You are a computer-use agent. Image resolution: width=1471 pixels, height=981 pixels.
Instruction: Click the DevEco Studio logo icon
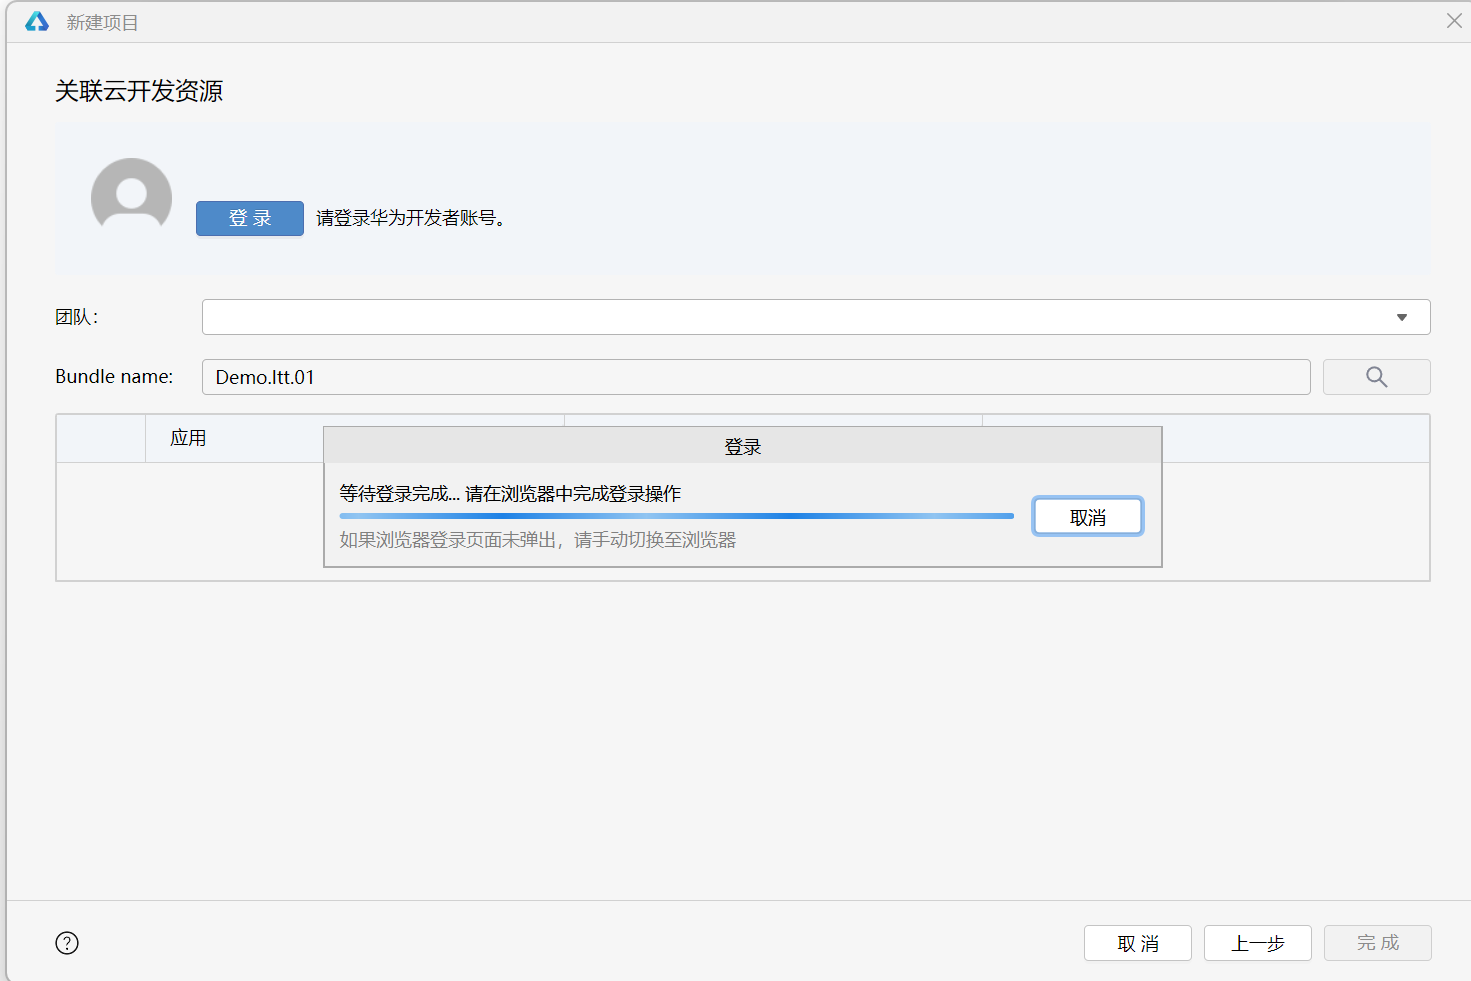37,22
